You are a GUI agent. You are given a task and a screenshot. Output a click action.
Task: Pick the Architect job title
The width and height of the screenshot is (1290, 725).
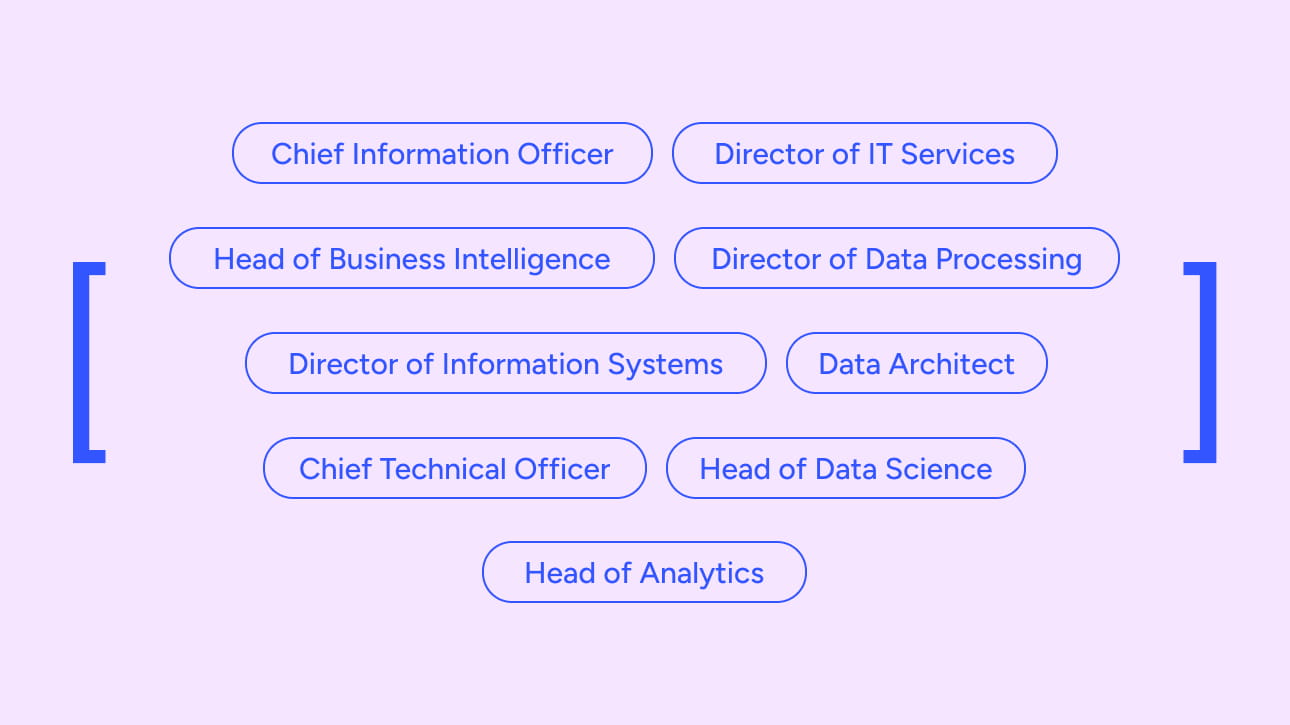click(916, 364)
